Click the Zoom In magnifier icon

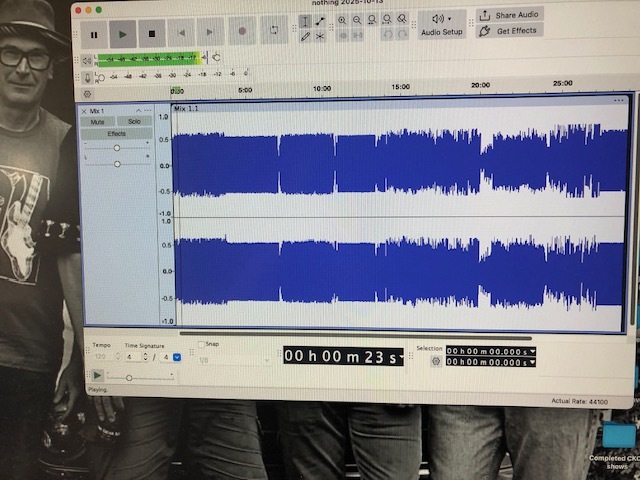(342, 19)
